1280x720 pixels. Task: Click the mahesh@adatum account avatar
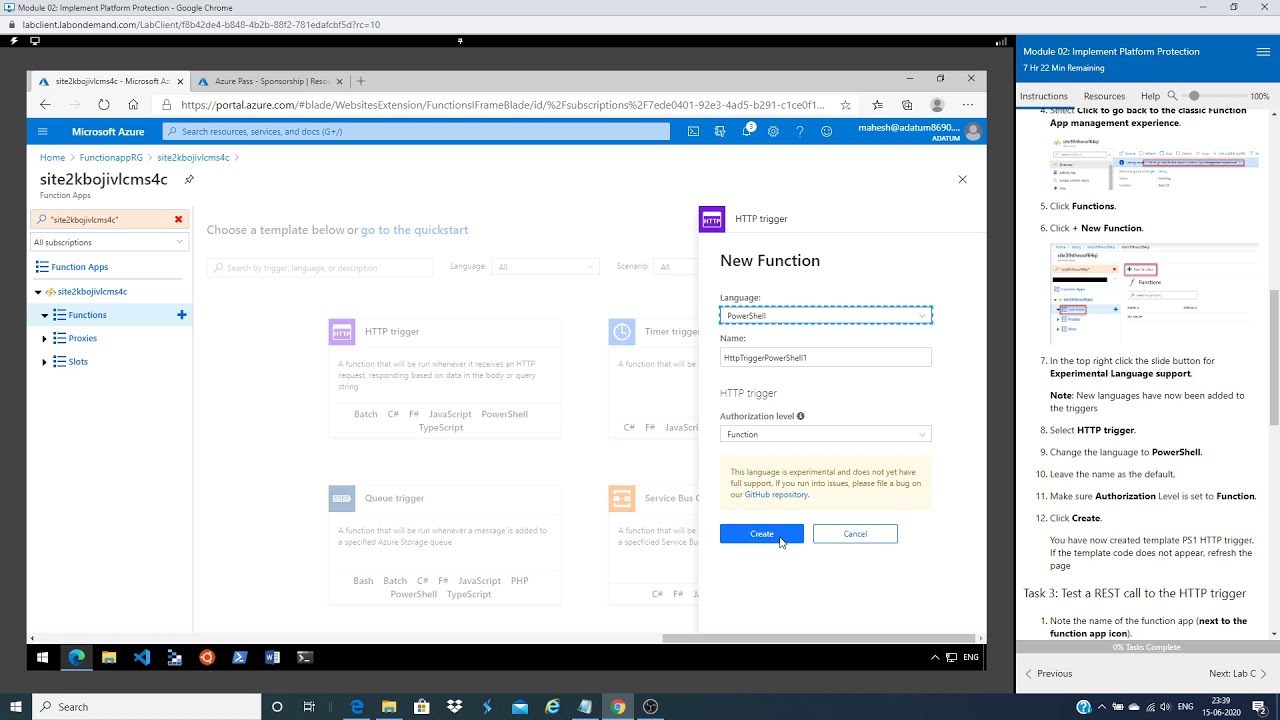[973, 131]
